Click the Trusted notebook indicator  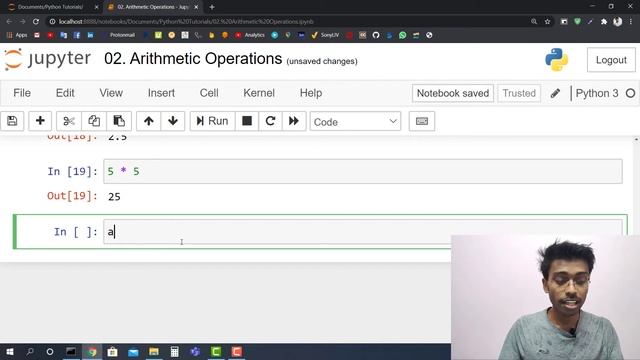tap(519, 93)
